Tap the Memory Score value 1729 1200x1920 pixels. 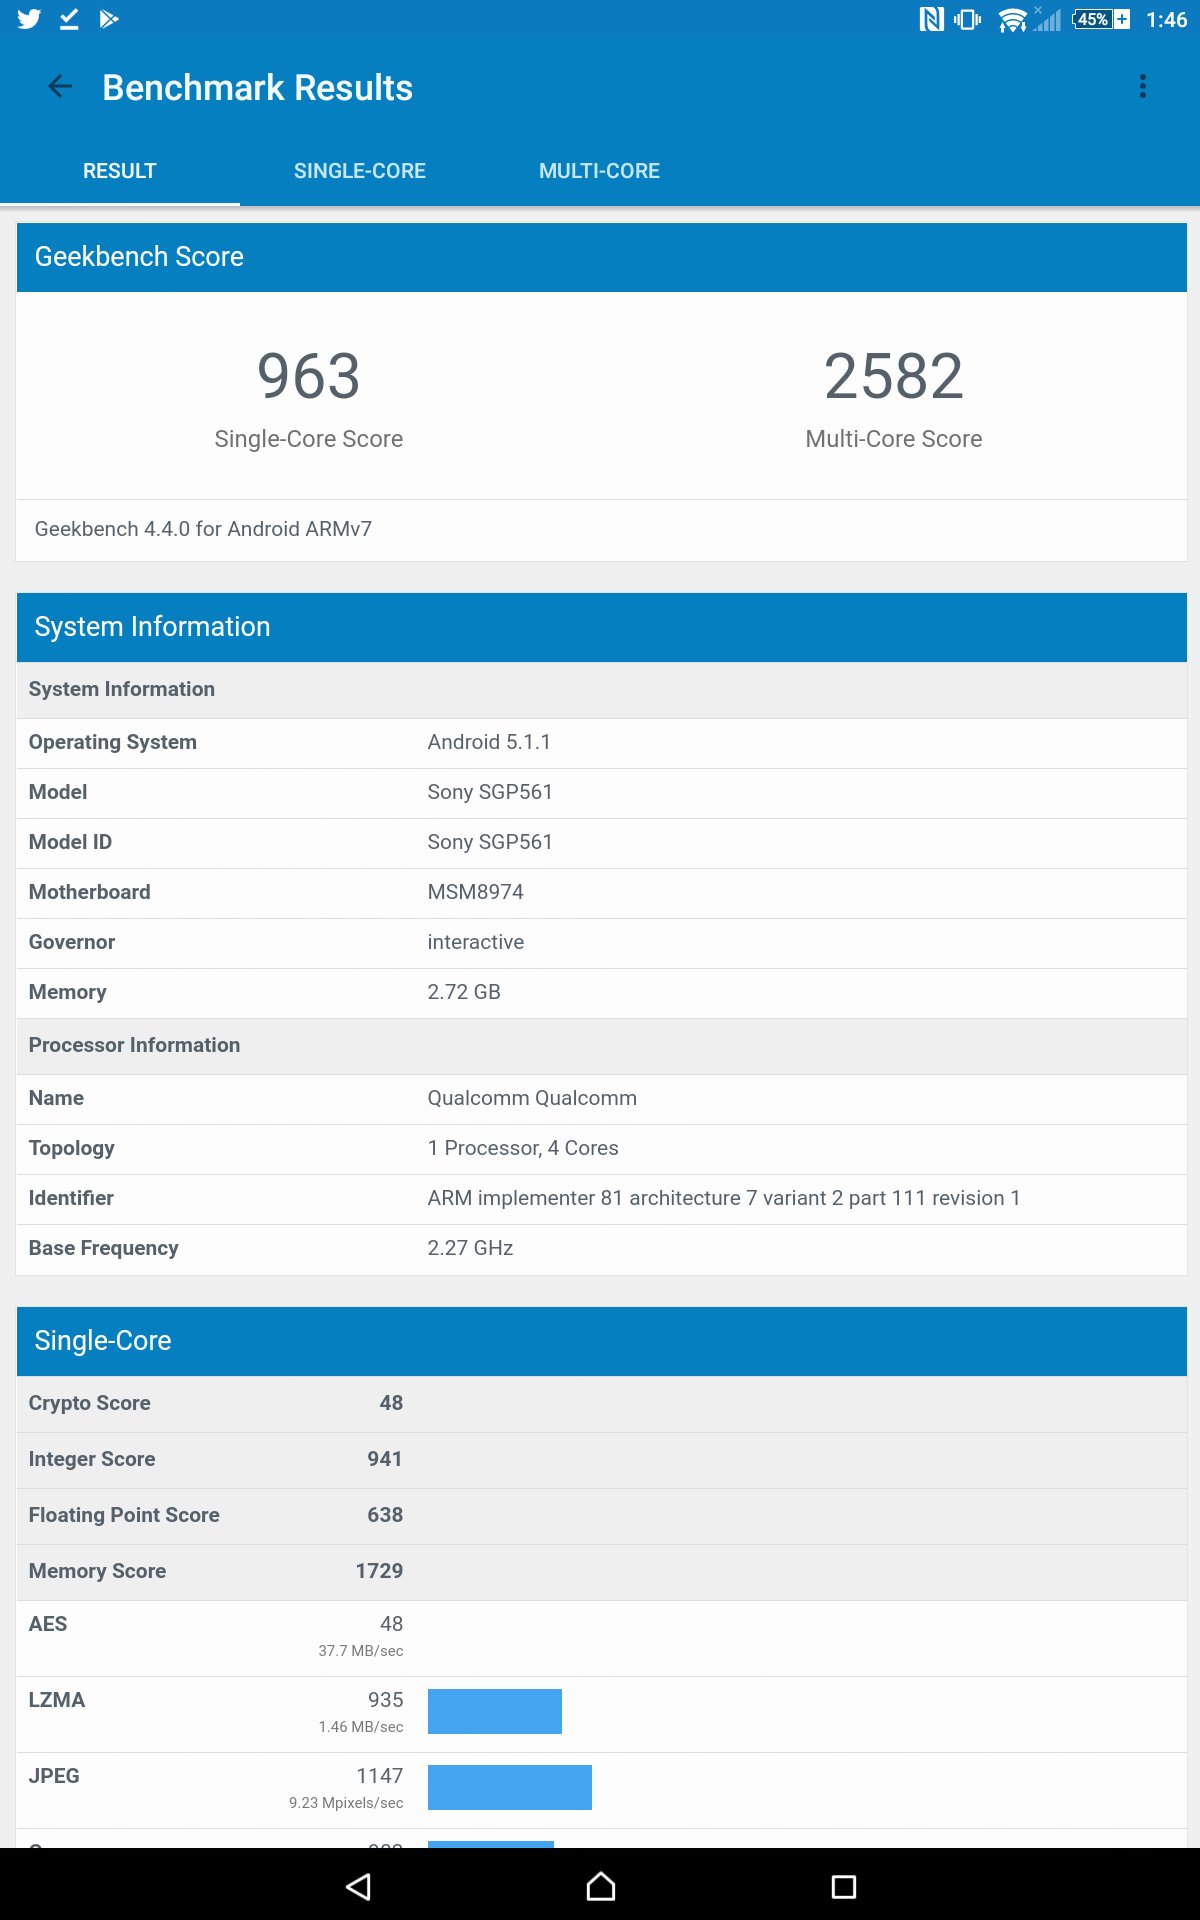pos(379,1571)
